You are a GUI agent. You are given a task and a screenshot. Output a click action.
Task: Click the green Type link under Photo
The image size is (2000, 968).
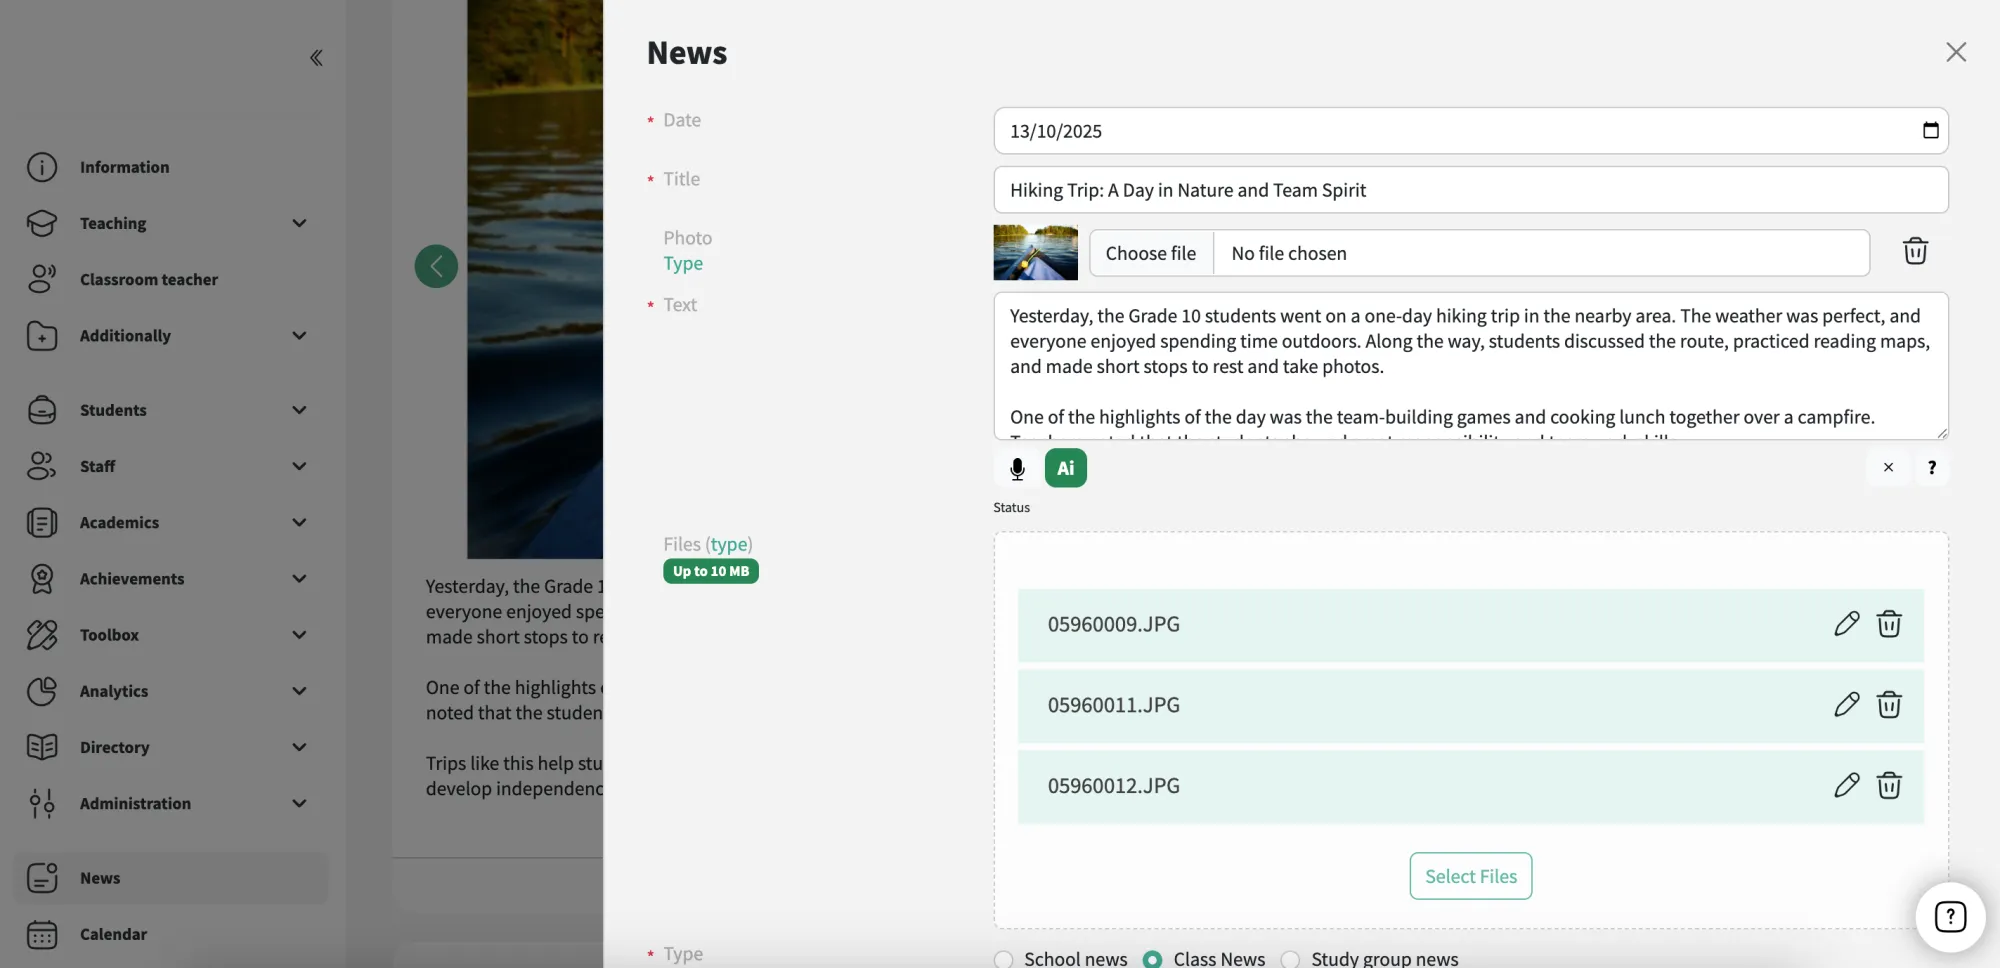683,263
